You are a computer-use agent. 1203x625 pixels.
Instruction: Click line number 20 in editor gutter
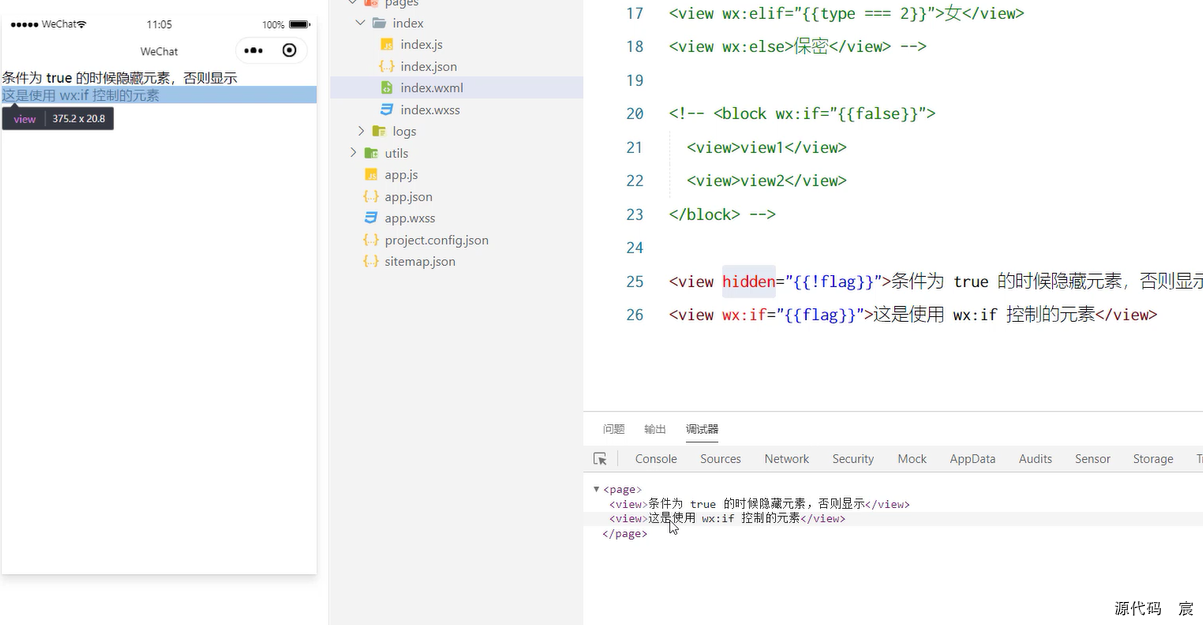pos(635,114)
